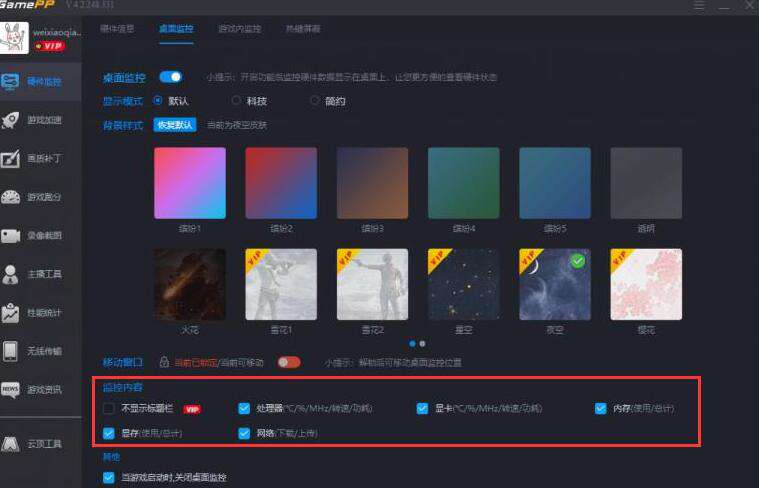Click the VIP badge next to 不显示标题栏
759x488 pixels.
click(192, 410)
